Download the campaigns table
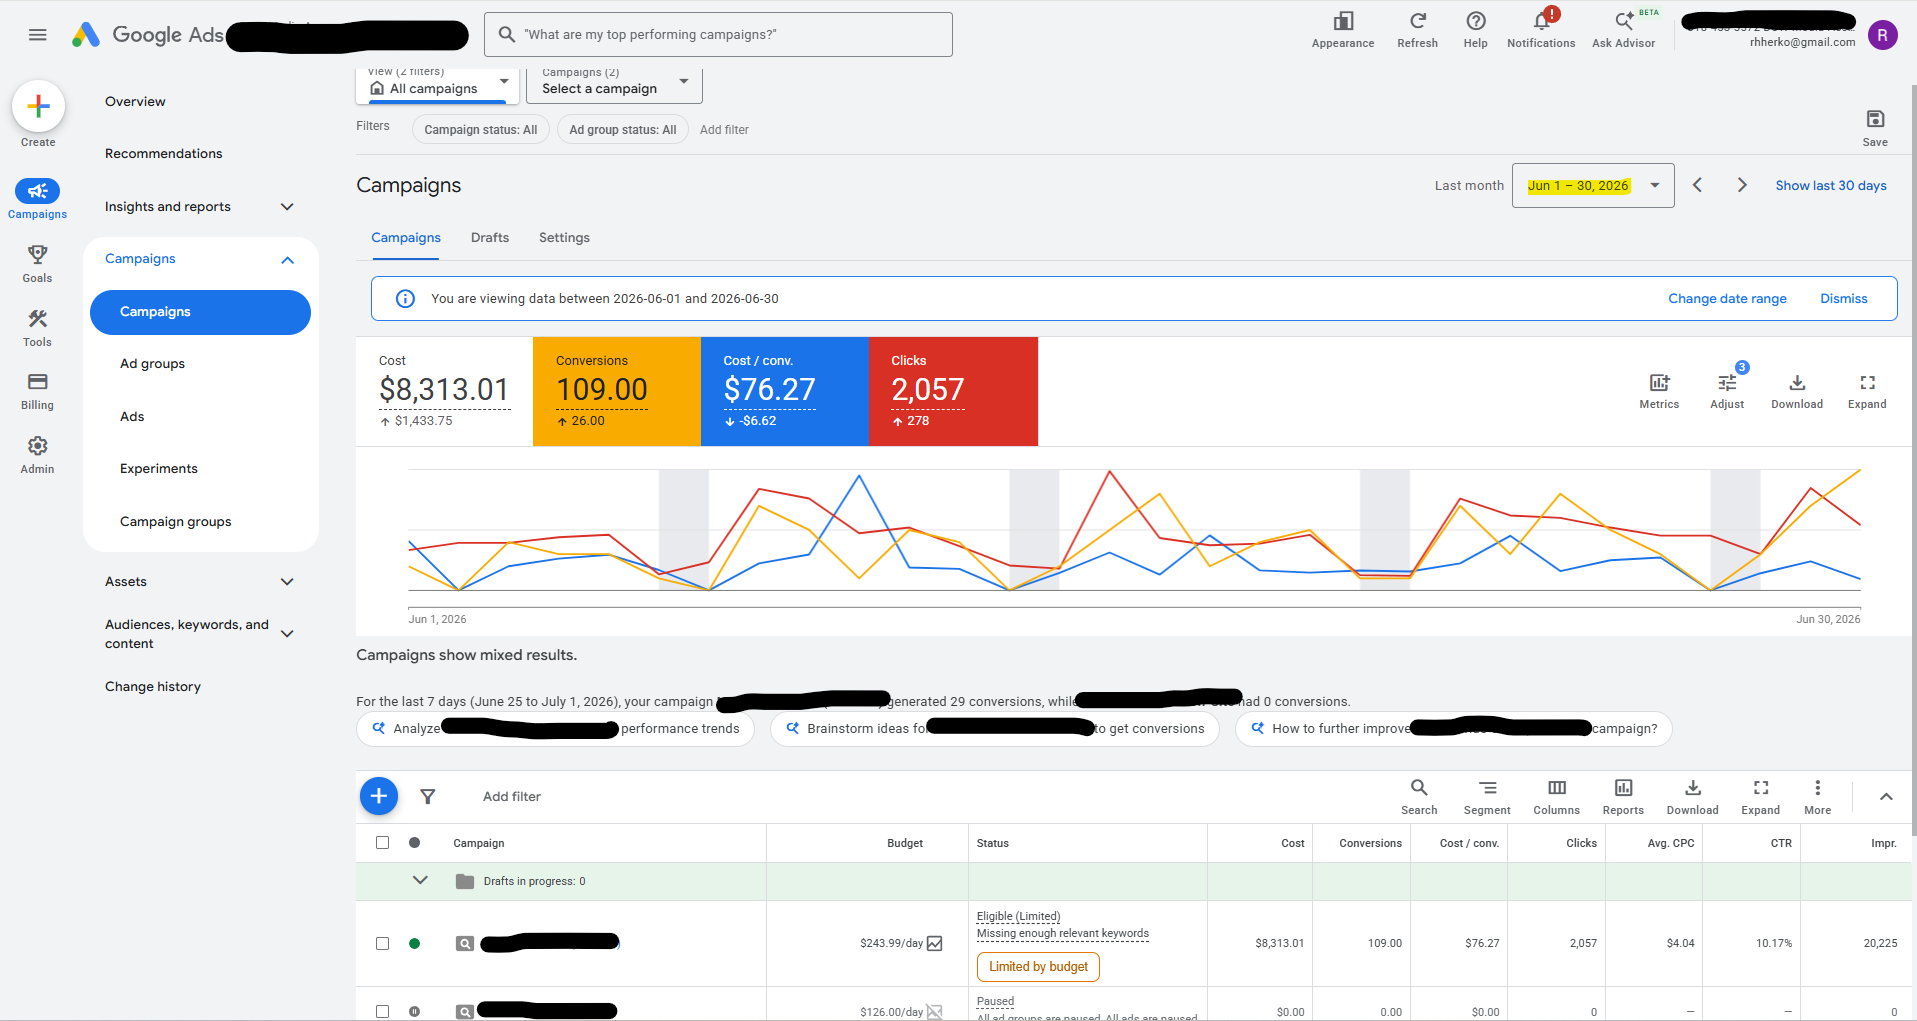This screenshot has width=1917, height=1021. (1692, 797)
